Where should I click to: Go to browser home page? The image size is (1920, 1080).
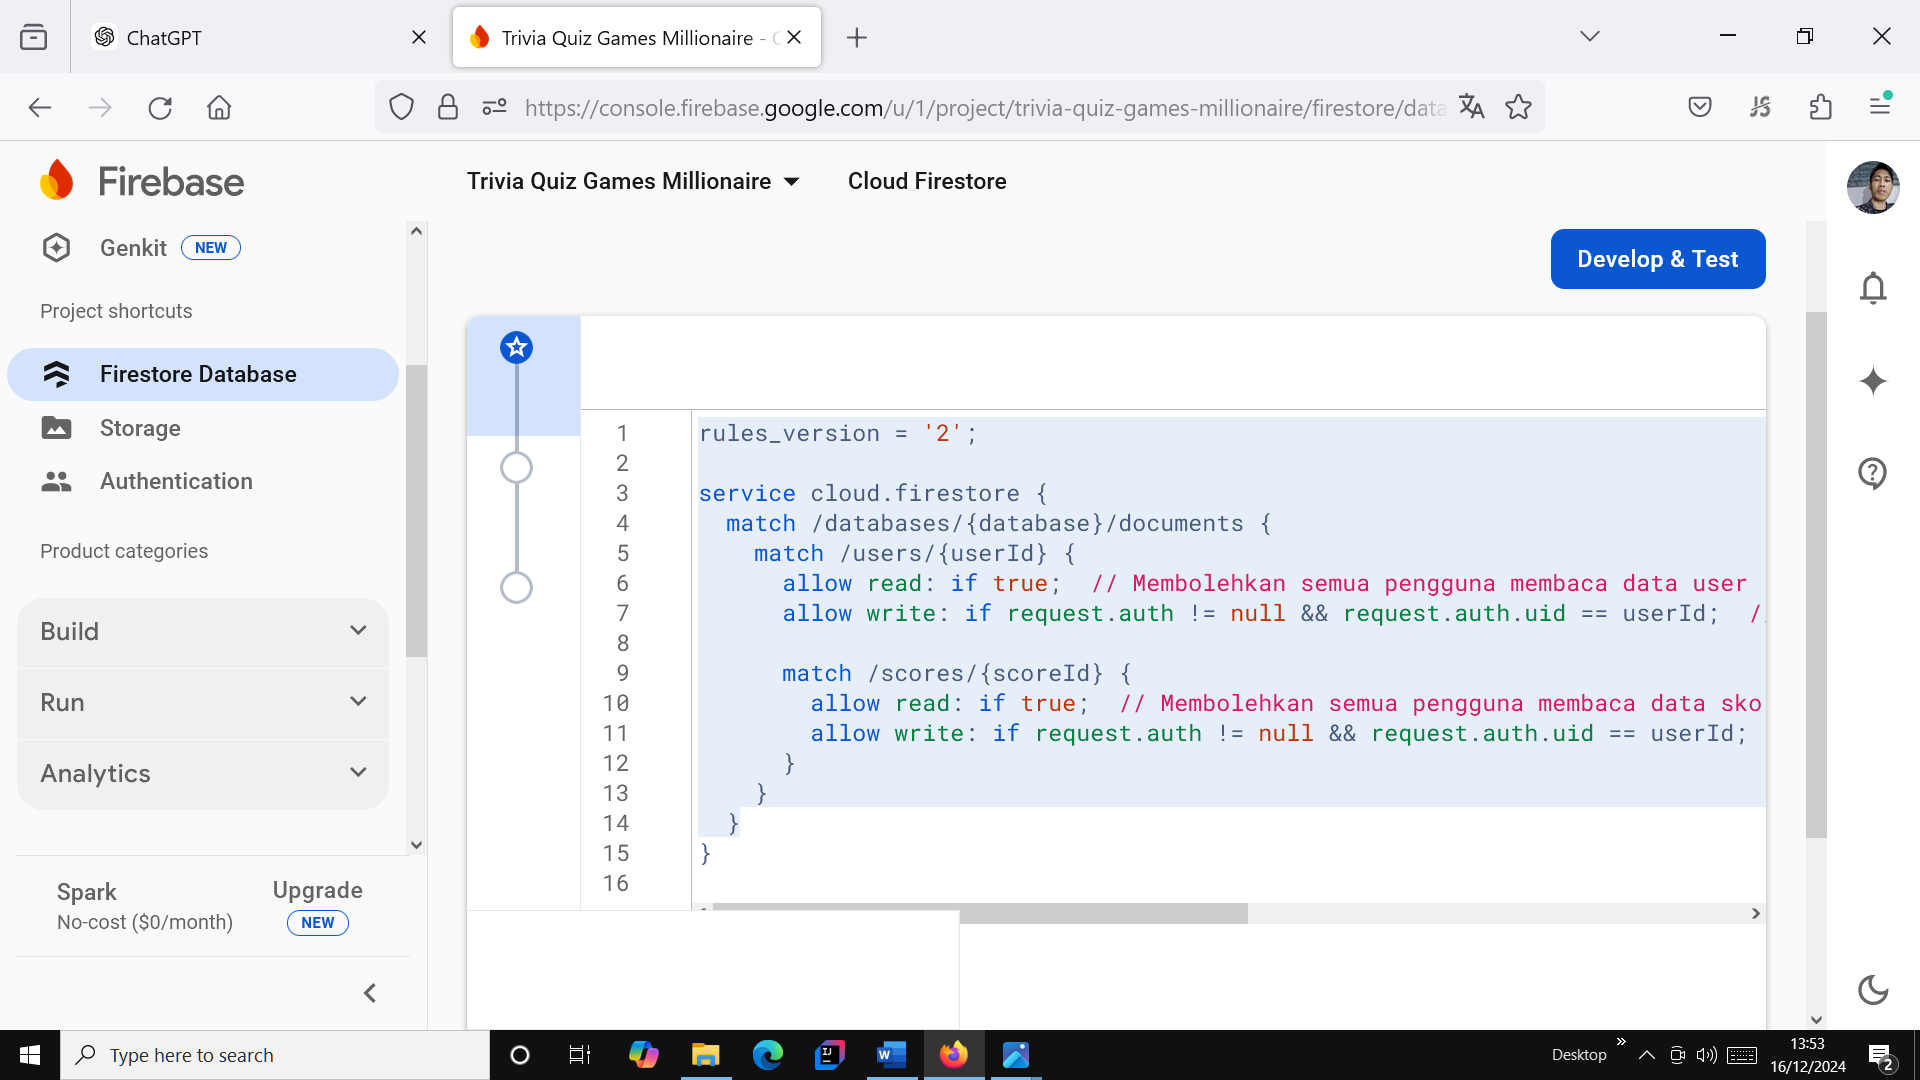pyautogui.click(x=219, y=107)
